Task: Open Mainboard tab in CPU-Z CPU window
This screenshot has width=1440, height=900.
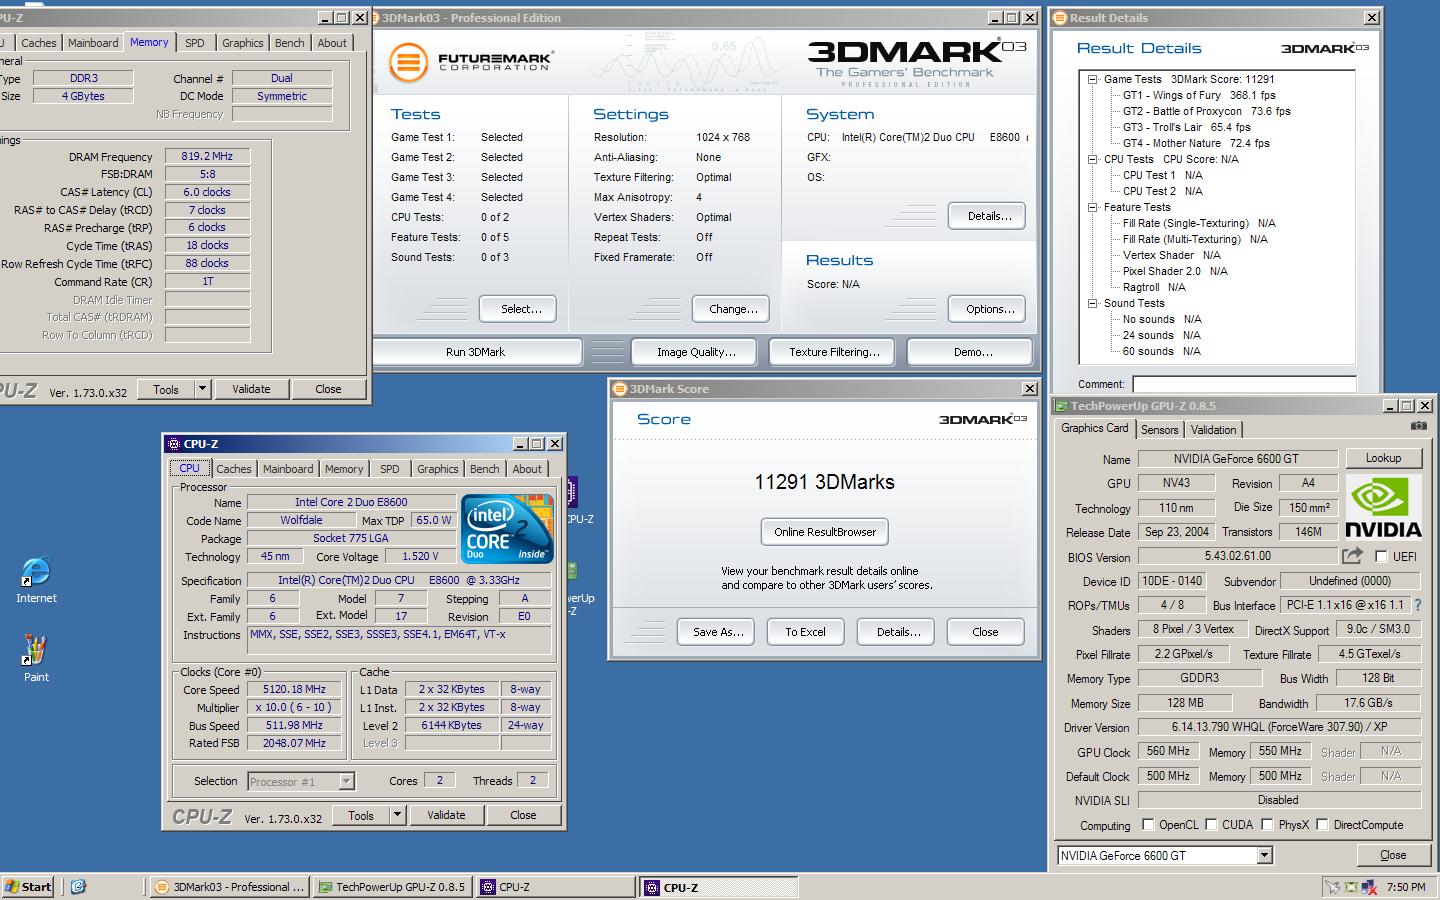Action: click(288, 469)
